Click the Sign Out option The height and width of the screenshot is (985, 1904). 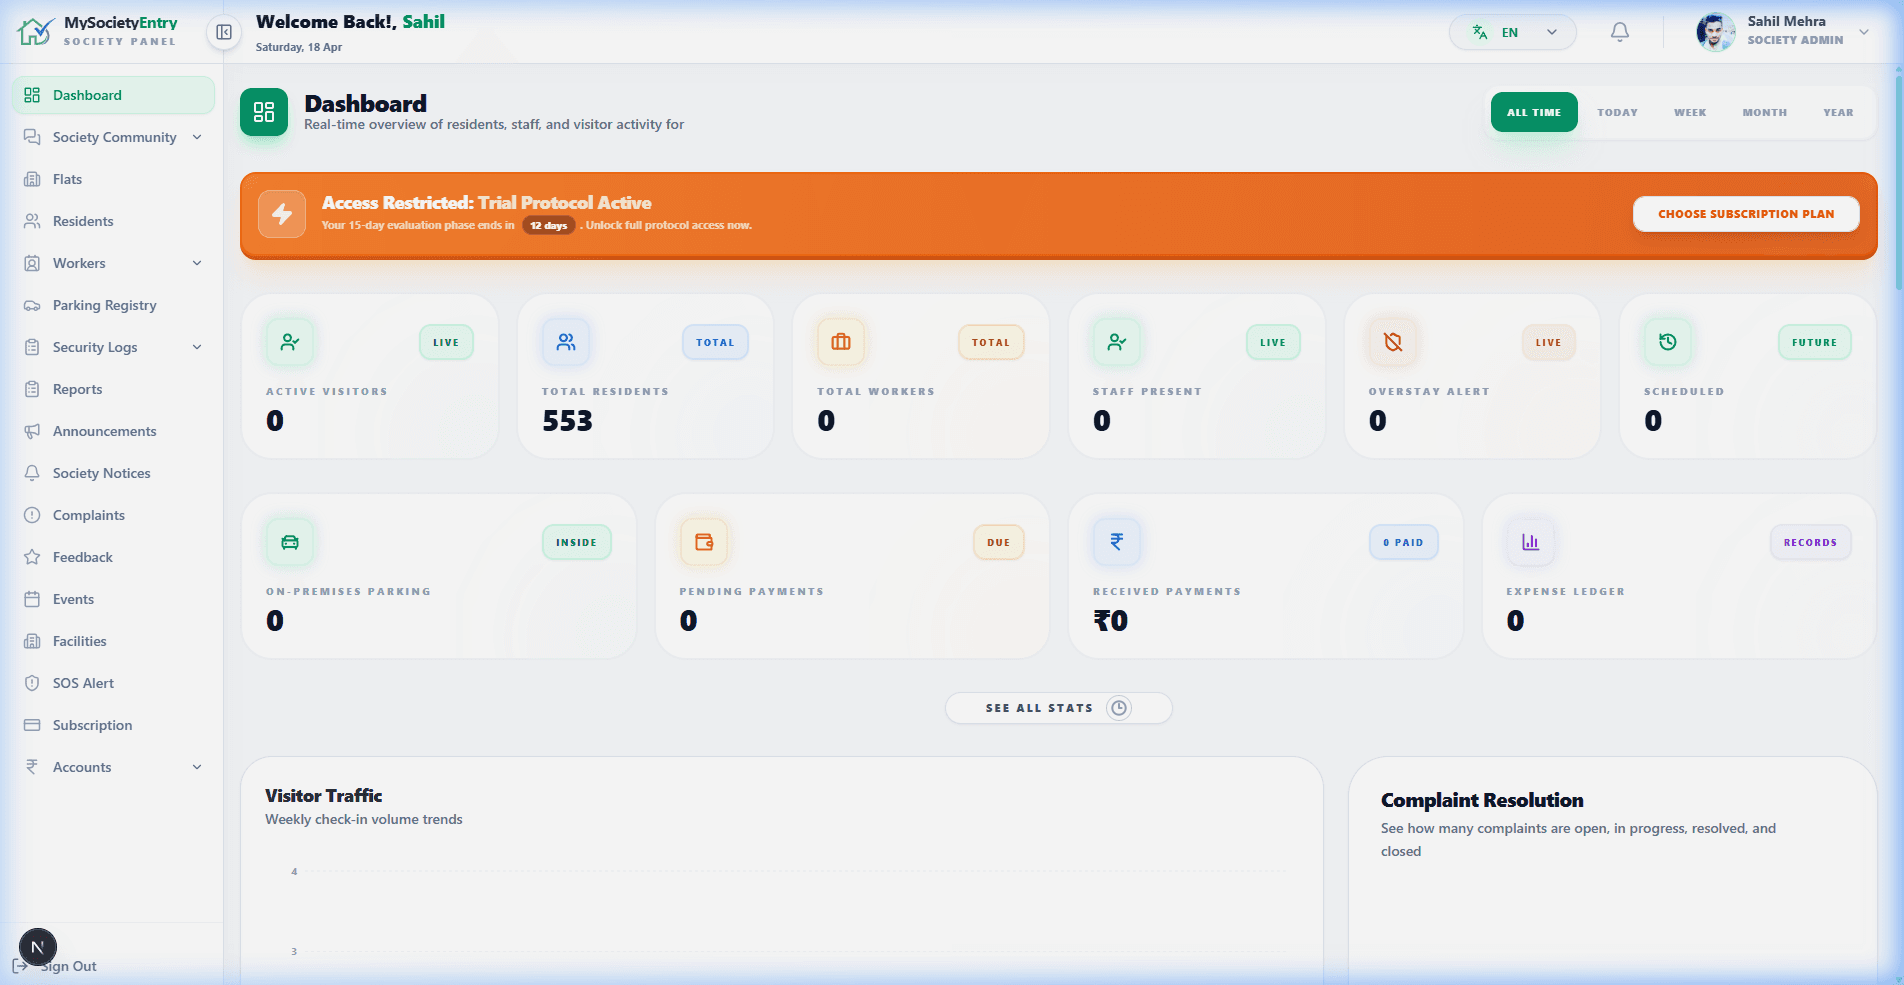69,966
